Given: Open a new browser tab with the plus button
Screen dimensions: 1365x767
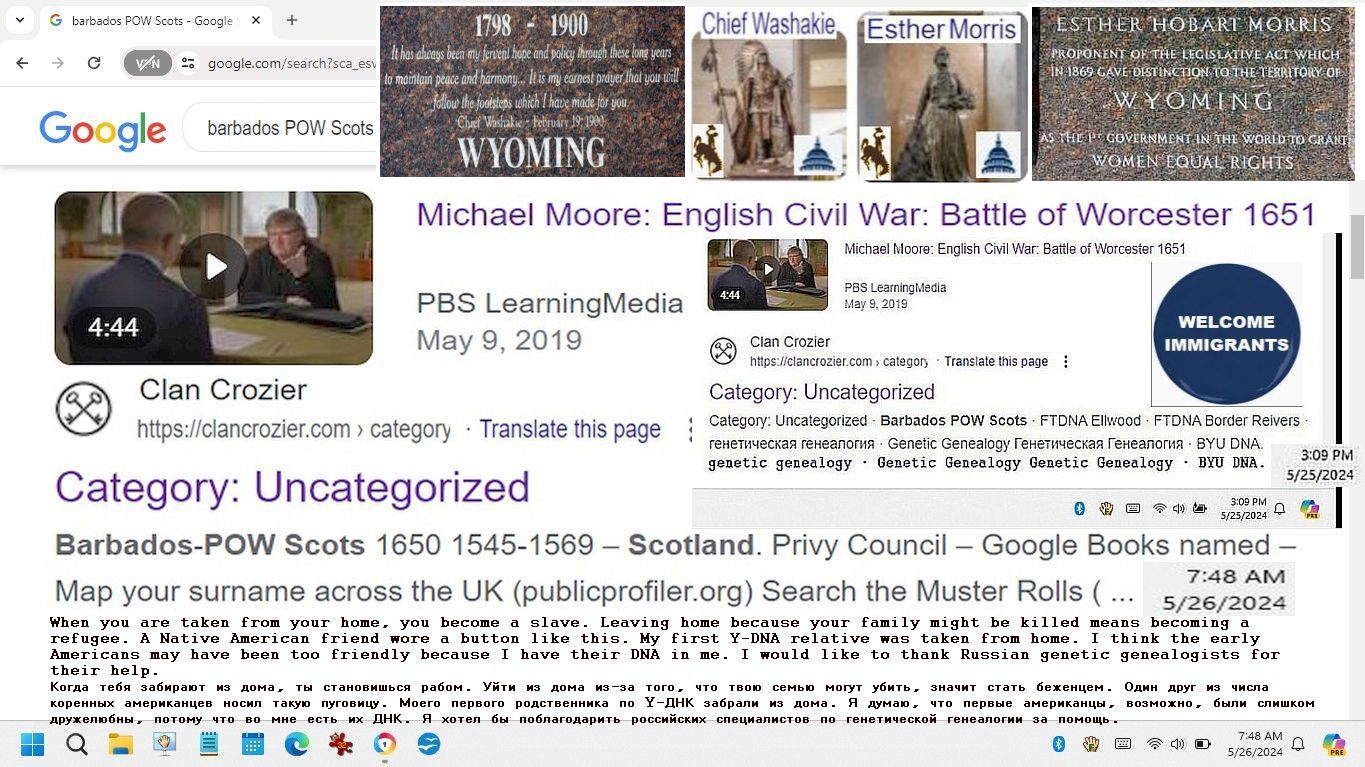Looking at the screenshot, I should (292, 20).
